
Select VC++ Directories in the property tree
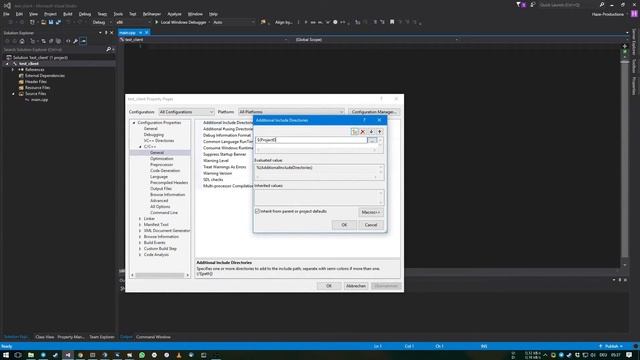pos(158,140)
